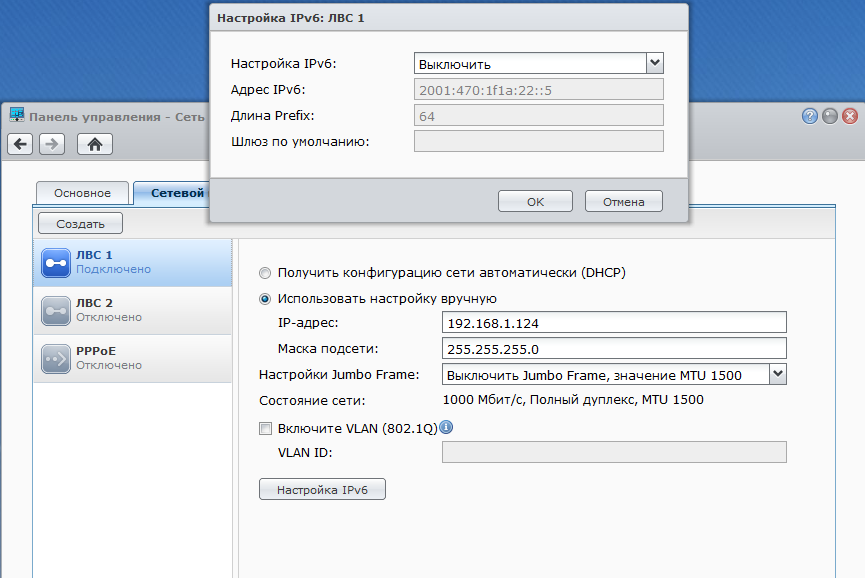This screenshot has width=865, height=578.
Task: Open help question mark icon
Action: [x=809, y=116]
